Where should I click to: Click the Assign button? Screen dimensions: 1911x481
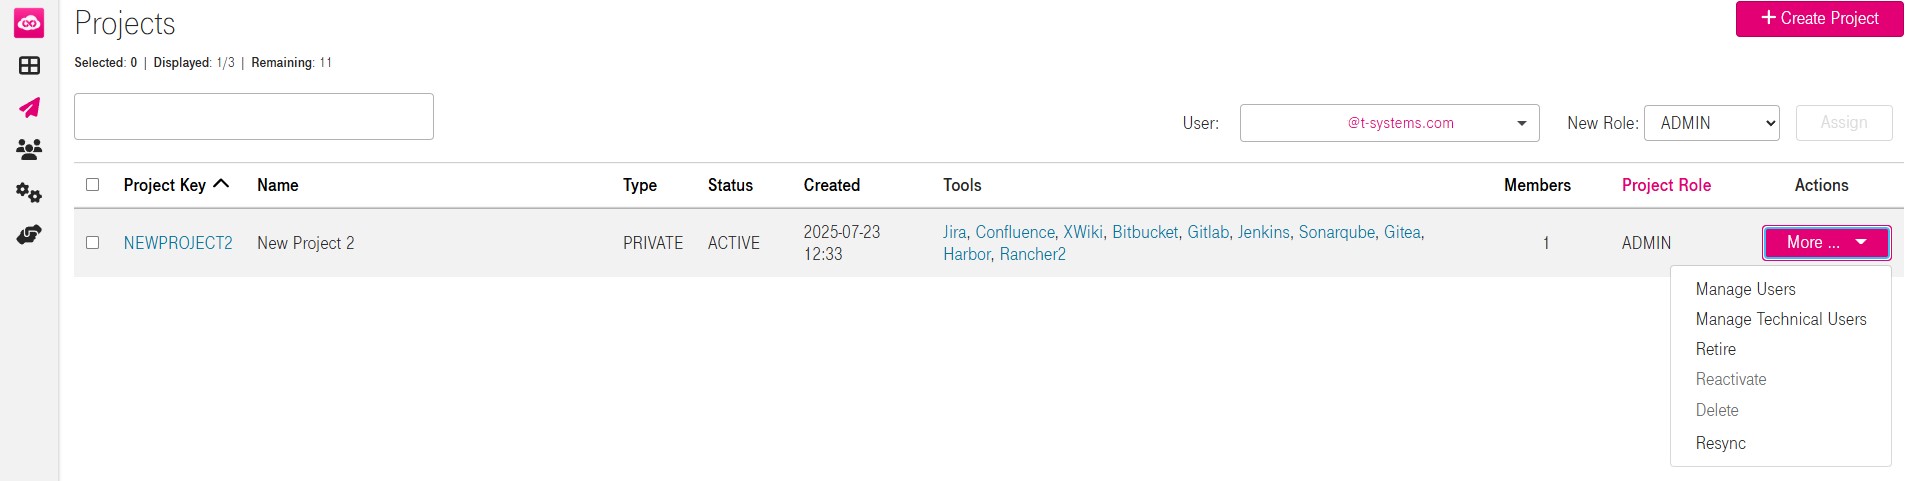(x=1844, y=123)
